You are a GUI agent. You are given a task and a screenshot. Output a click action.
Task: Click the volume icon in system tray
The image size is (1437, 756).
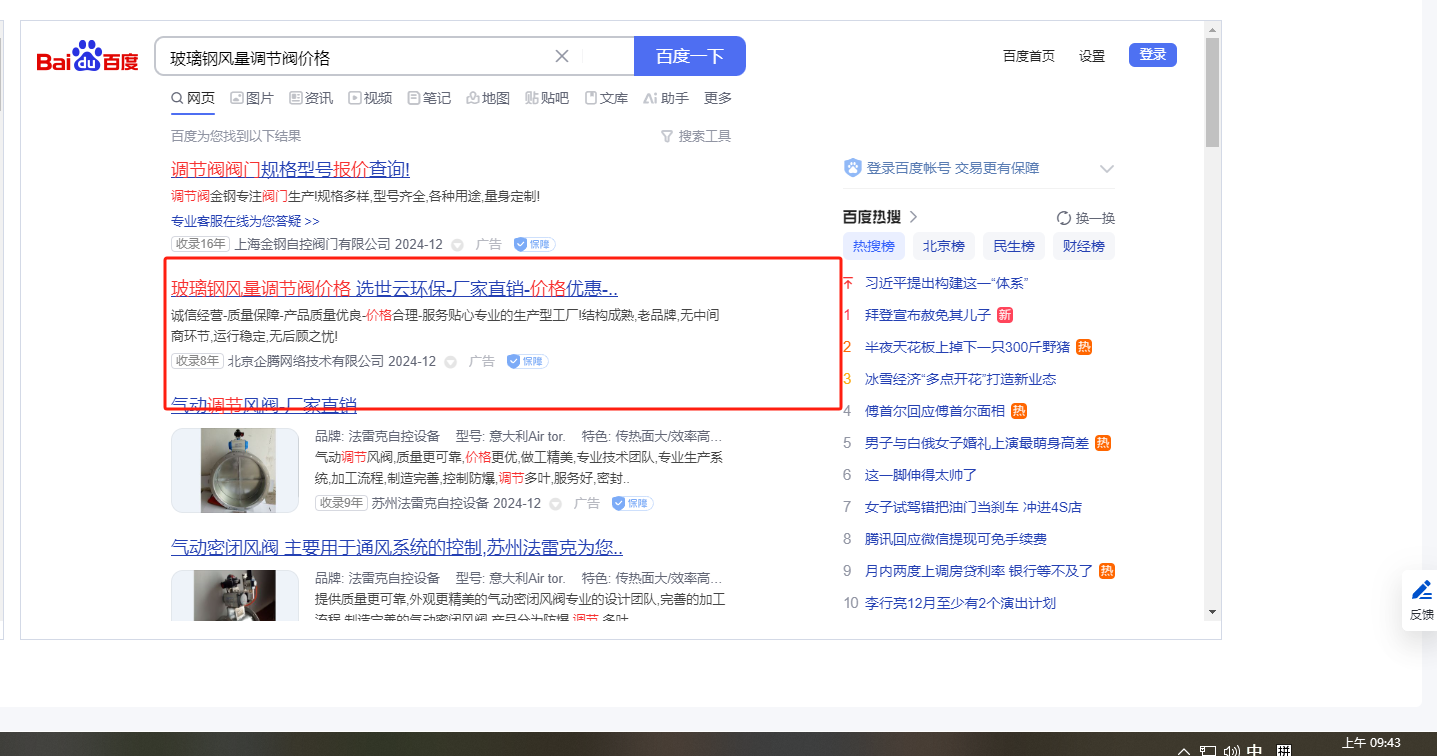[x=1231, y=750]
